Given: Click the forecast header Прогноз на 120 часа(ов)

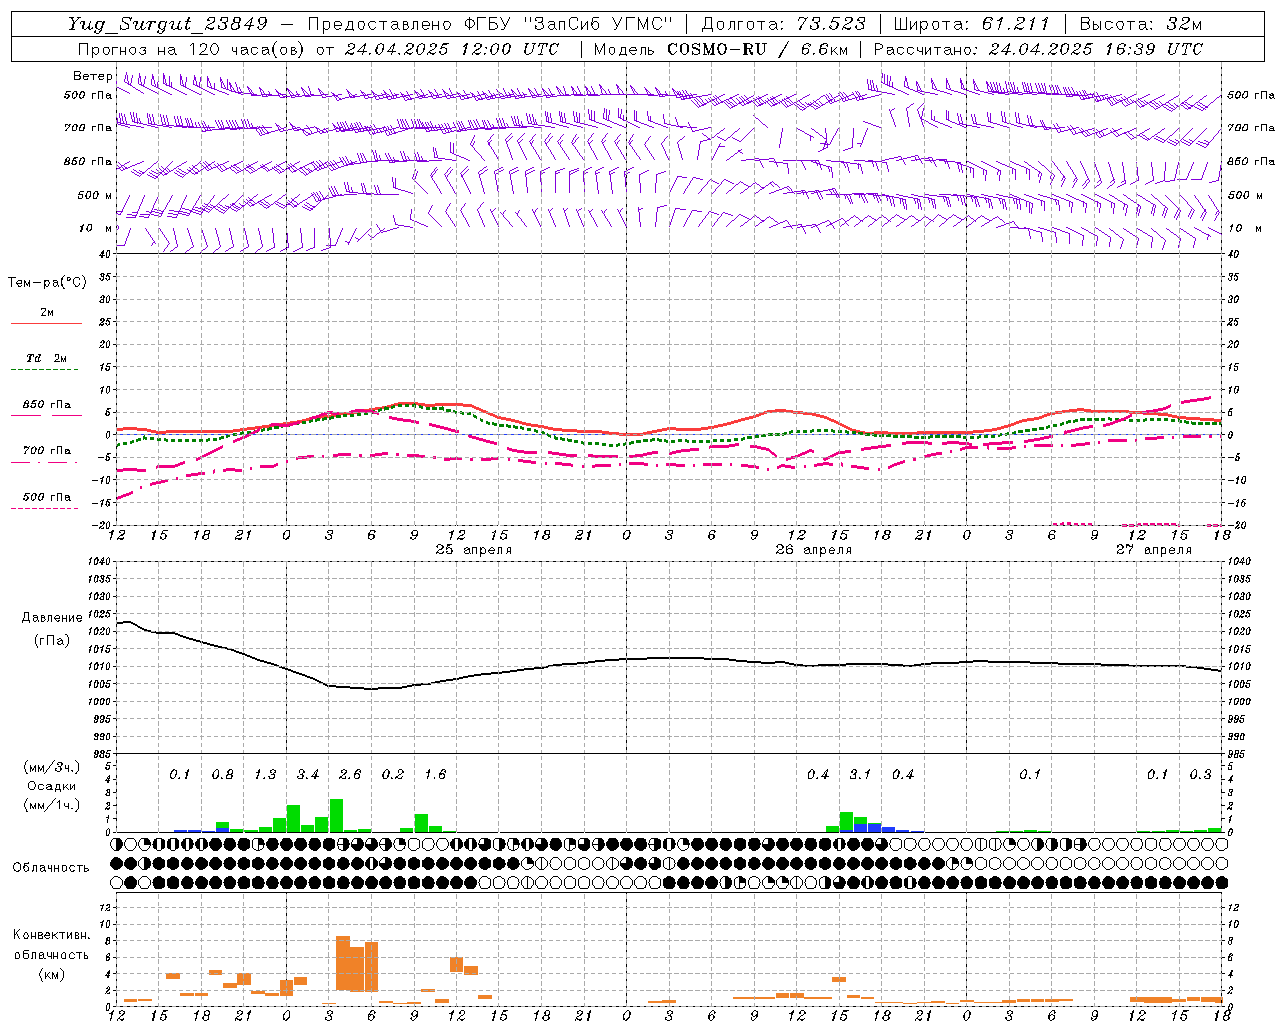Looking at the screenshot, I should (x=192, y=49).
